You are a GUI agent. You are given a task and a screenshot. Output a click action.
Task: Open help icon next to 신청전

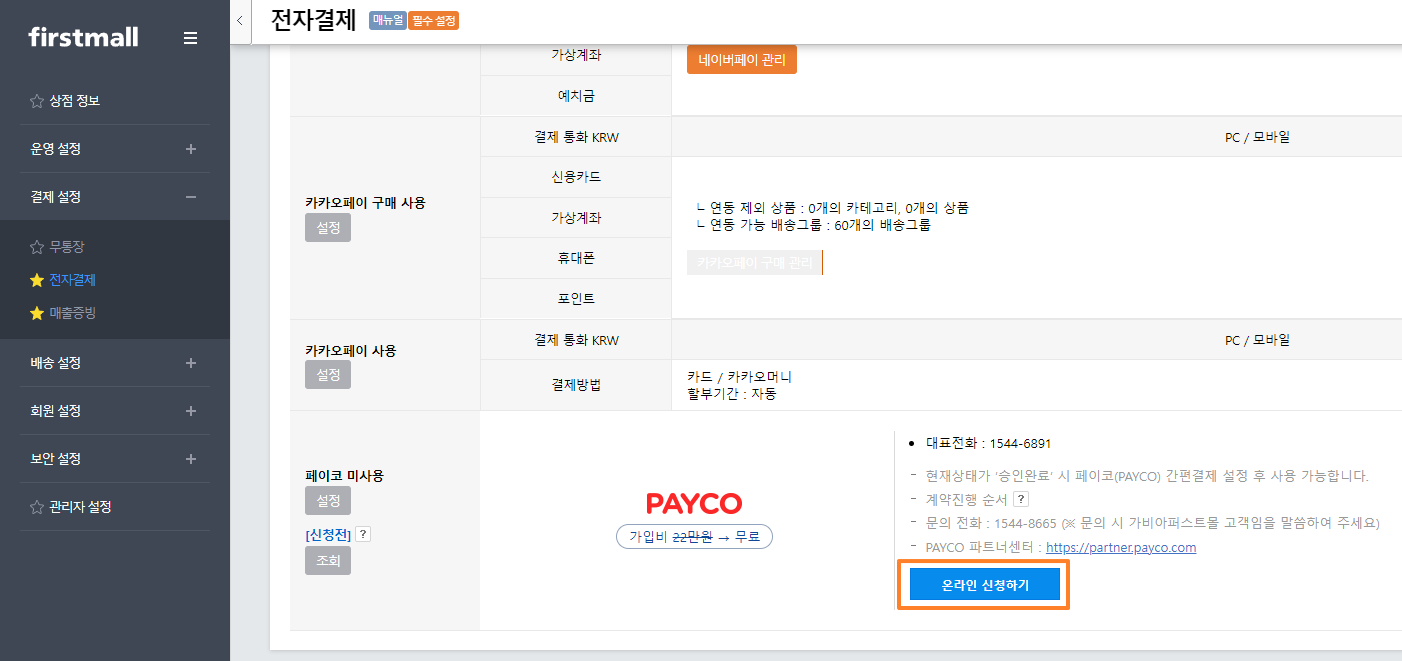point(363,534)
